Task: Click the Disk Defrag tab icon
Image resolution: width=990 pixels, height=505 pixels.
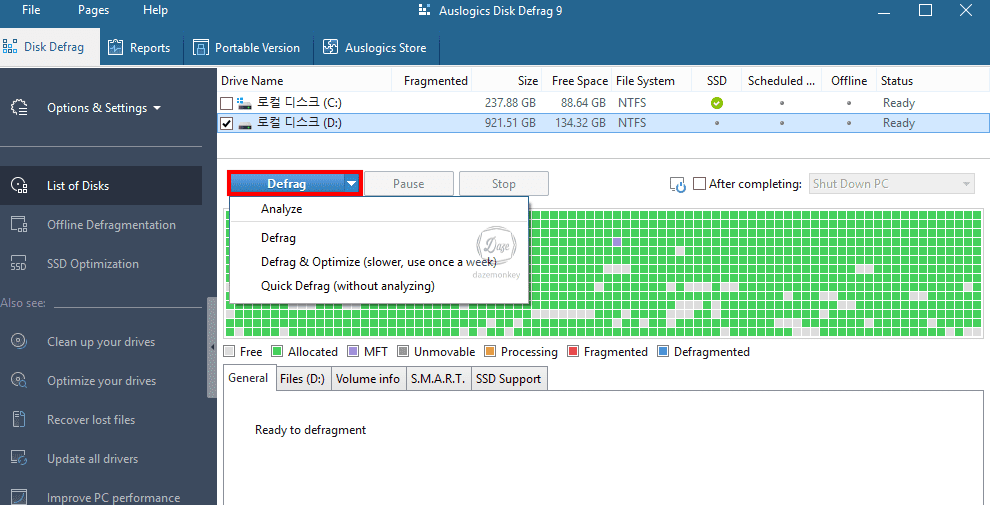Action: point(9,47)
